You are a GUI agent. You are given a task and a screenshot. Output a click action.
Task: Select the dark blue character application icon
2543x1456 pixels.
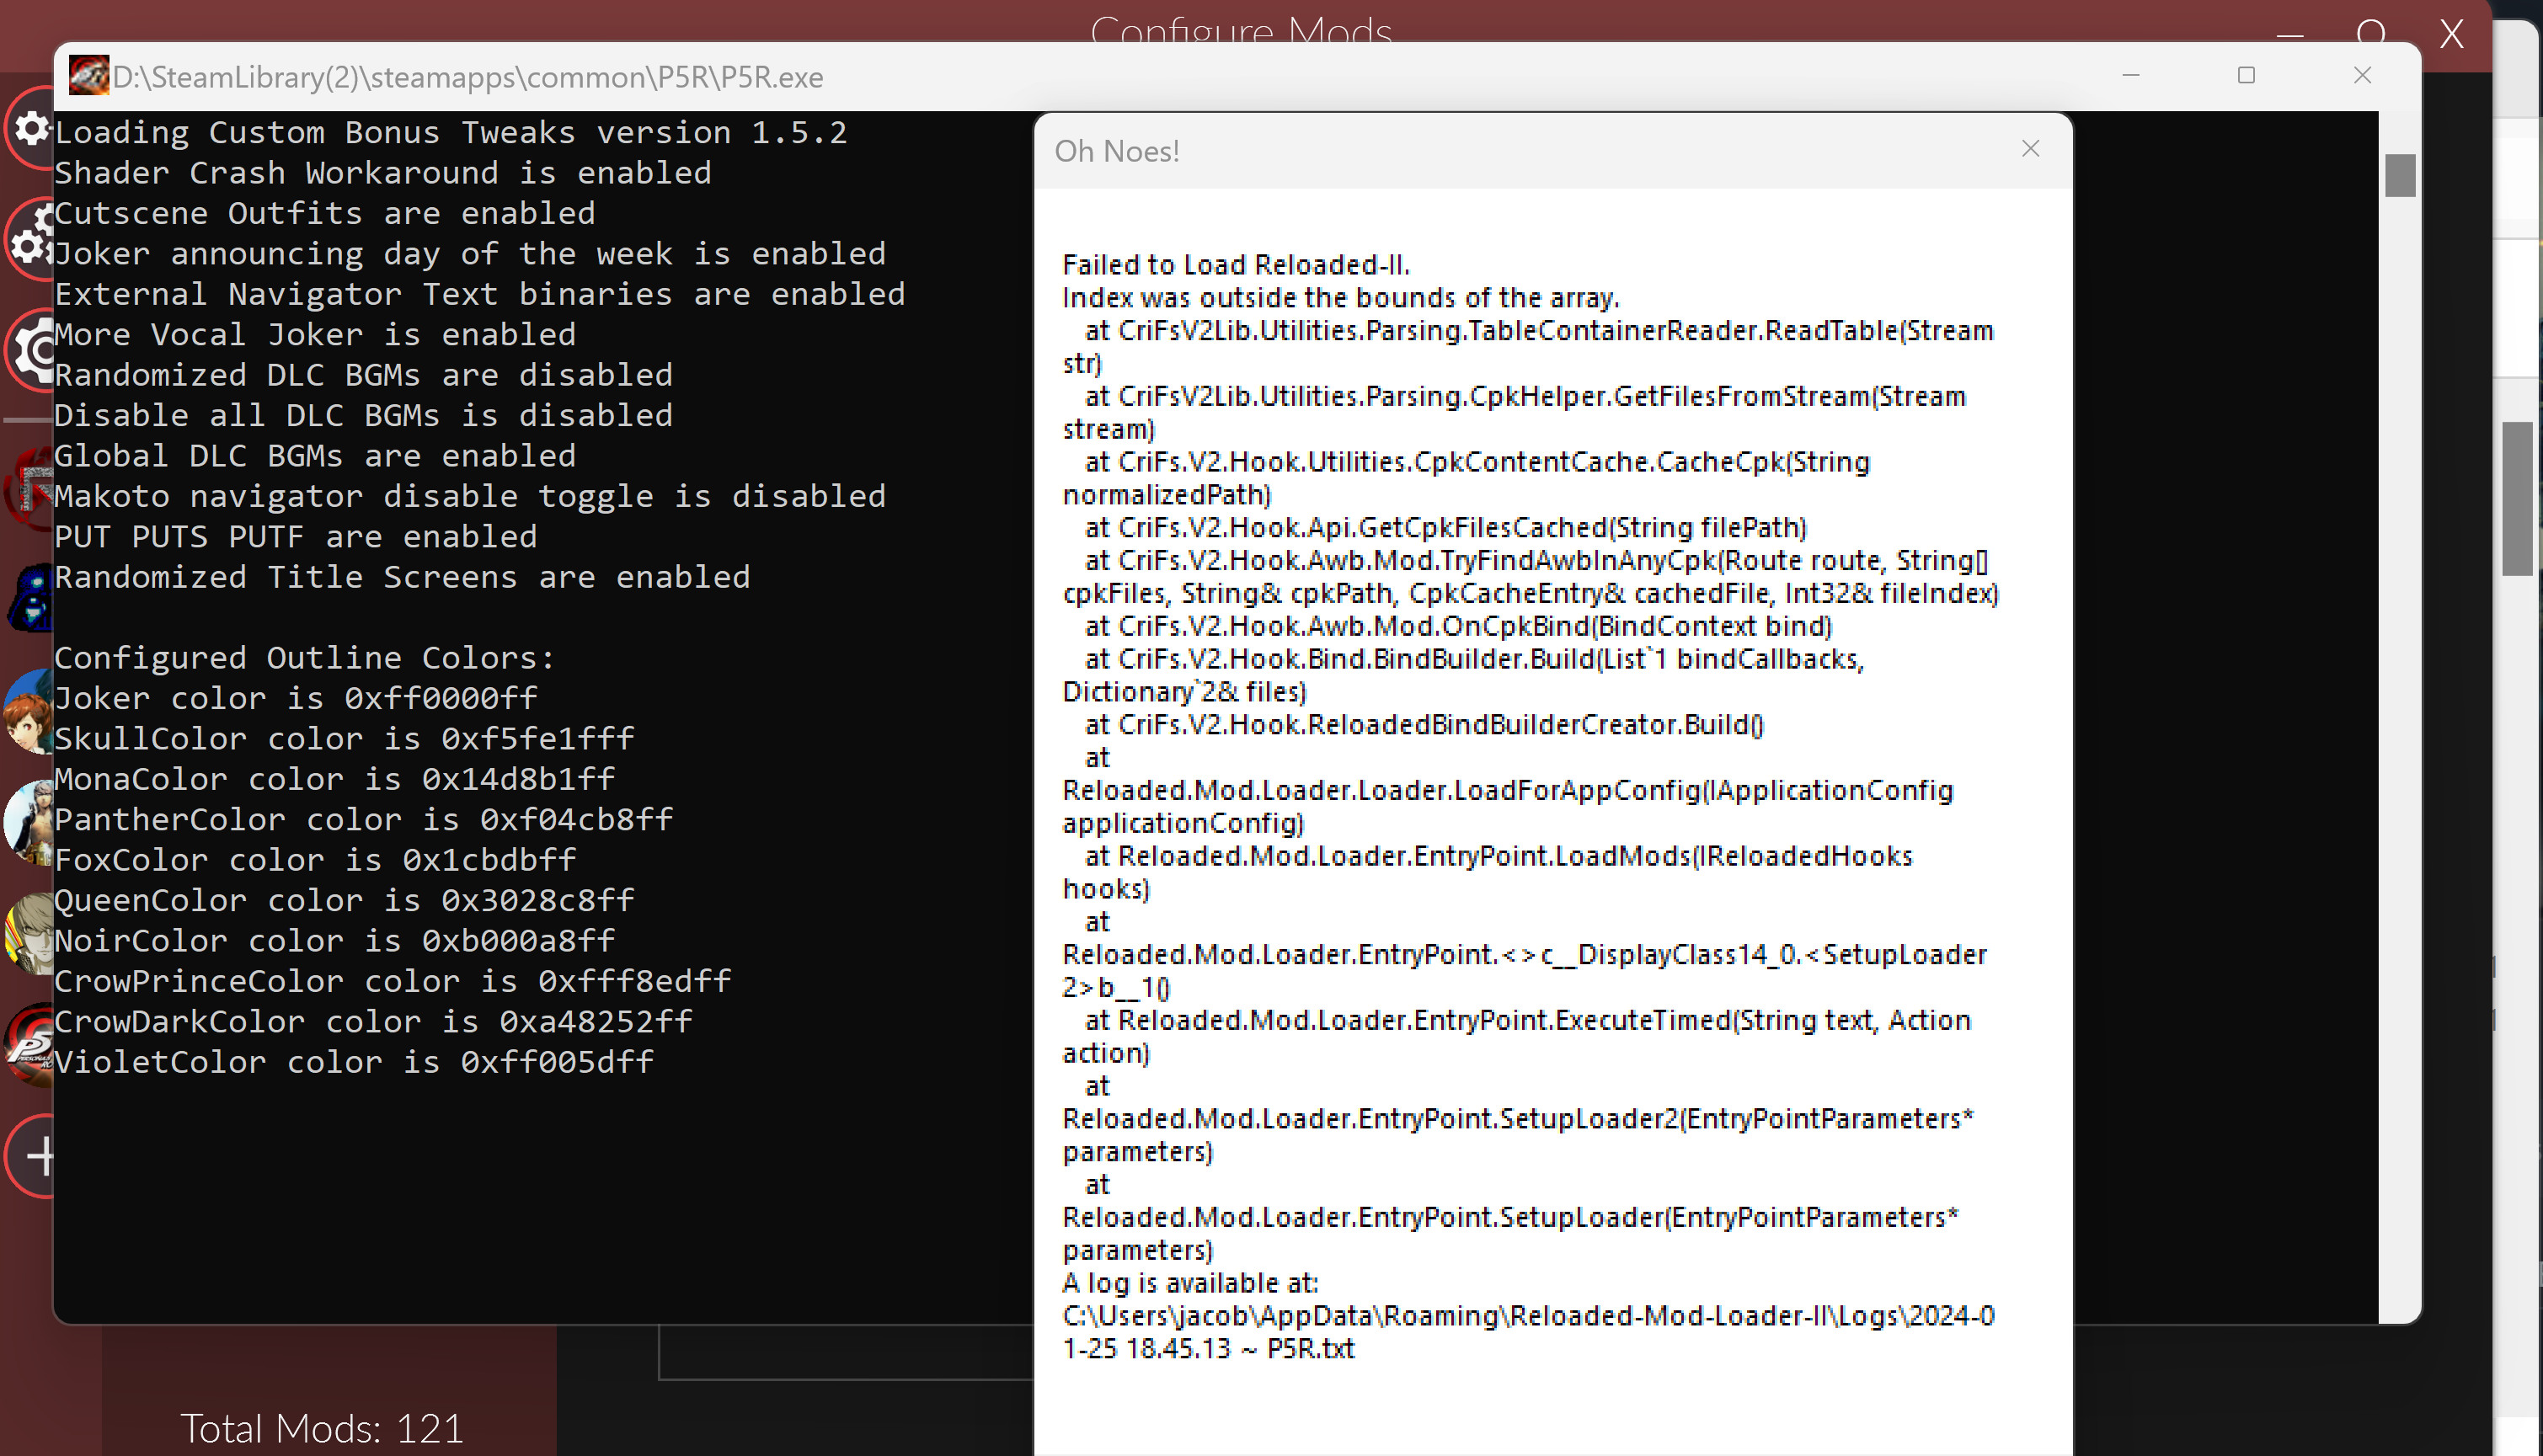tap(30, 598)
